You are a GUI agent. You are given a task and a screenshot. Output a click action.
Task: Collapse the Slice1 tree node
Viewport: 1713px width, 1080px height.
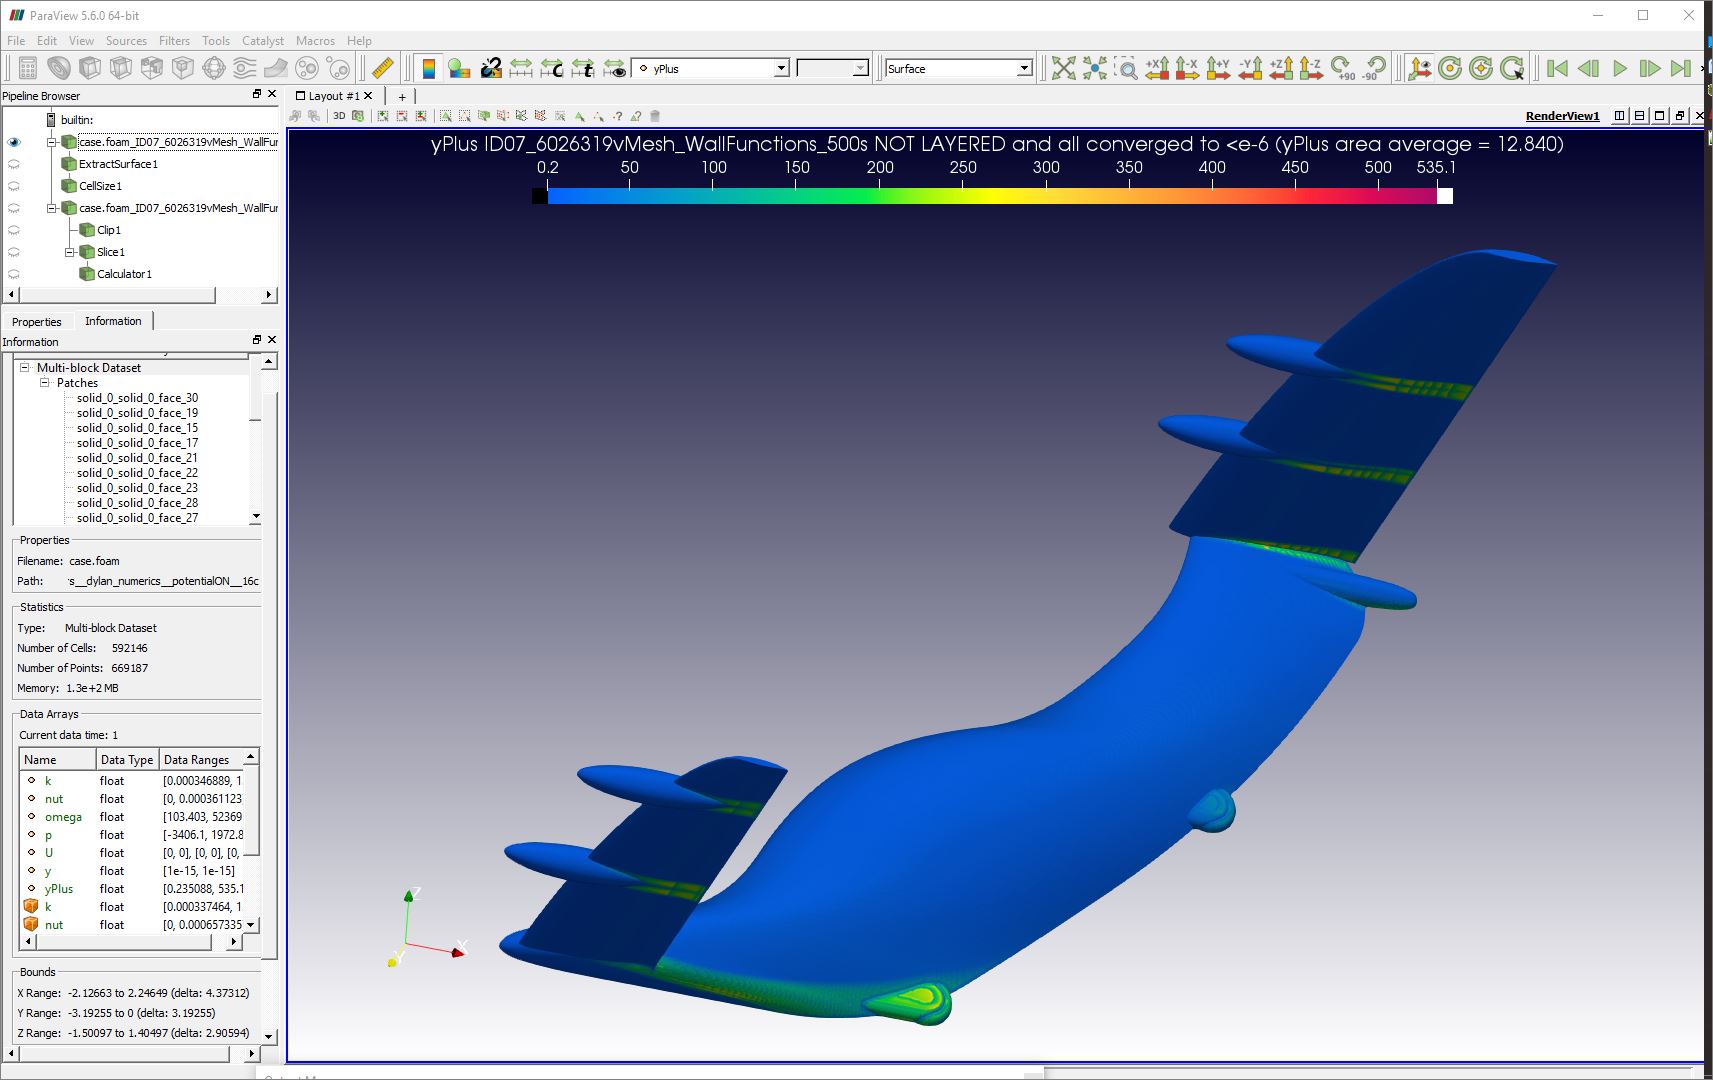tap(70, 252)
